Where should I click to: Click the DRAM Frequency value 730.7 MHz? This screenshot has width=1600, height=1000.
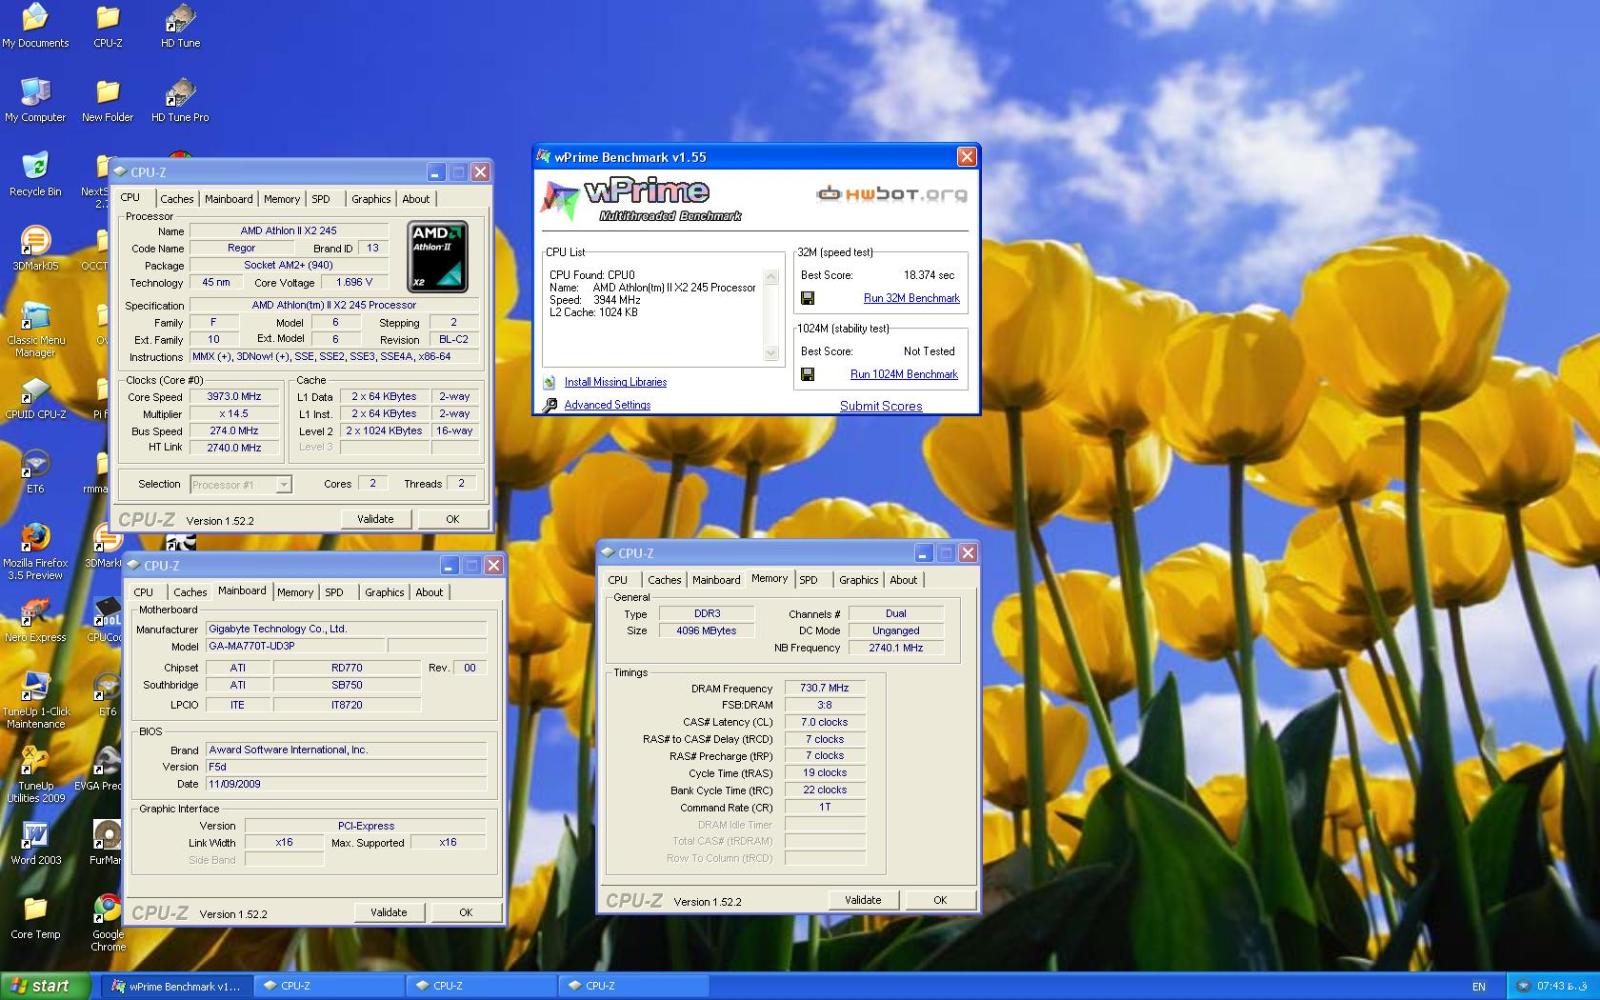coord(825,688)
